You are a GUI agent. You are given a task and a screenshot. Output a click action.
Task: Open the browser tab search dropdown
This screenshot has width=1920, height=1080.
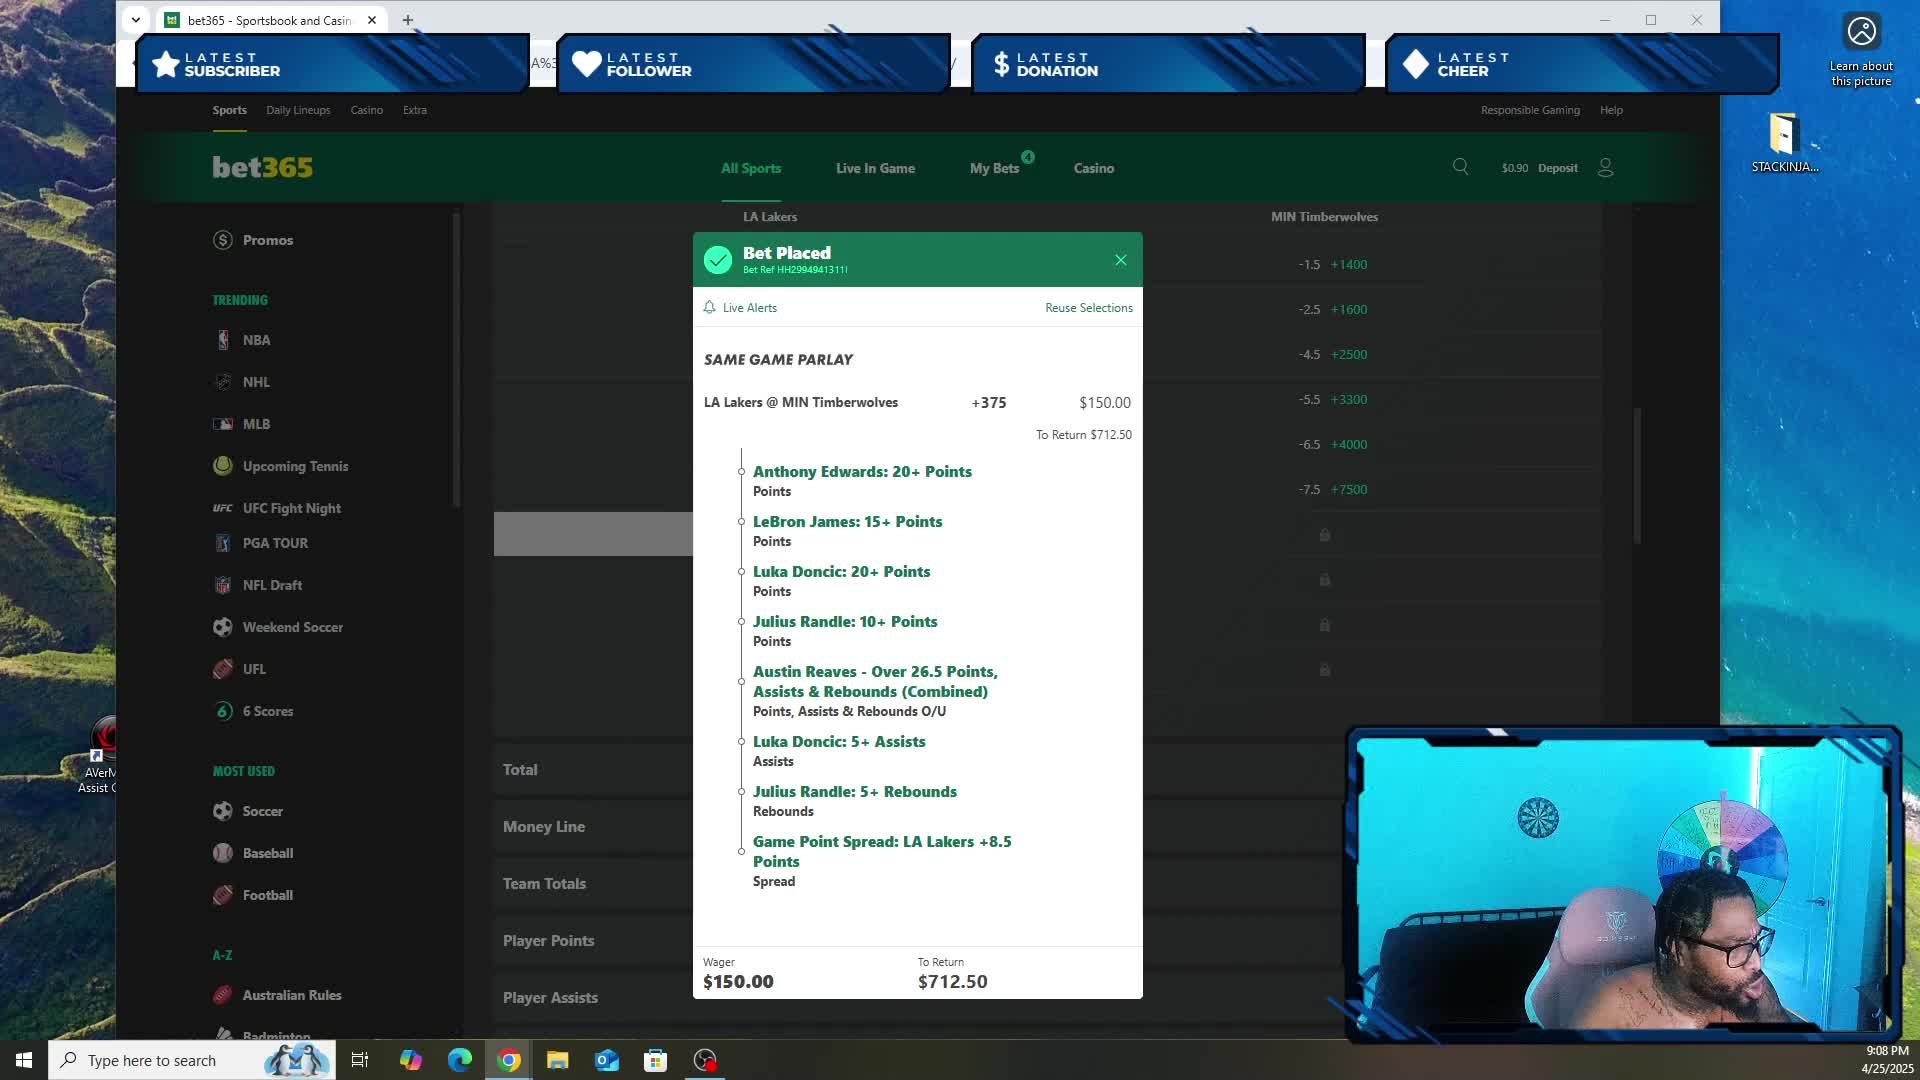pos(136,20)
